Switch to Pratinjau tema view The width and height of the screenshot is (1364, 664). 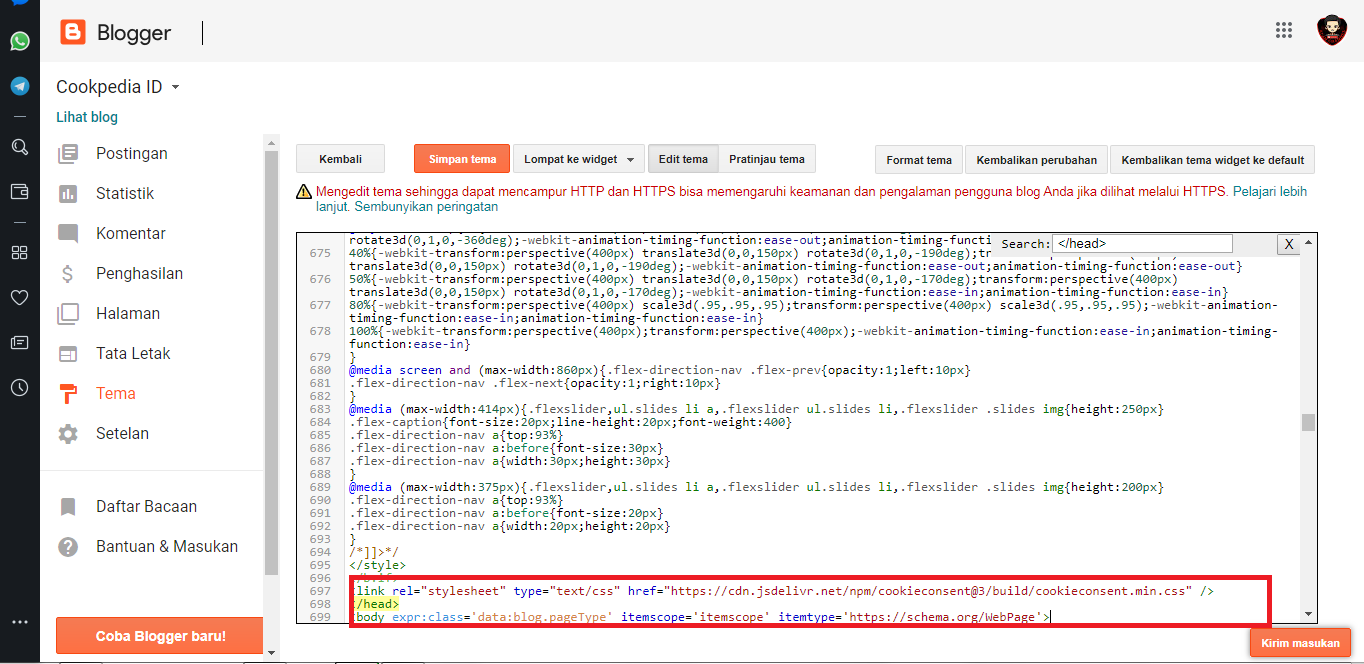pos(766,159)
